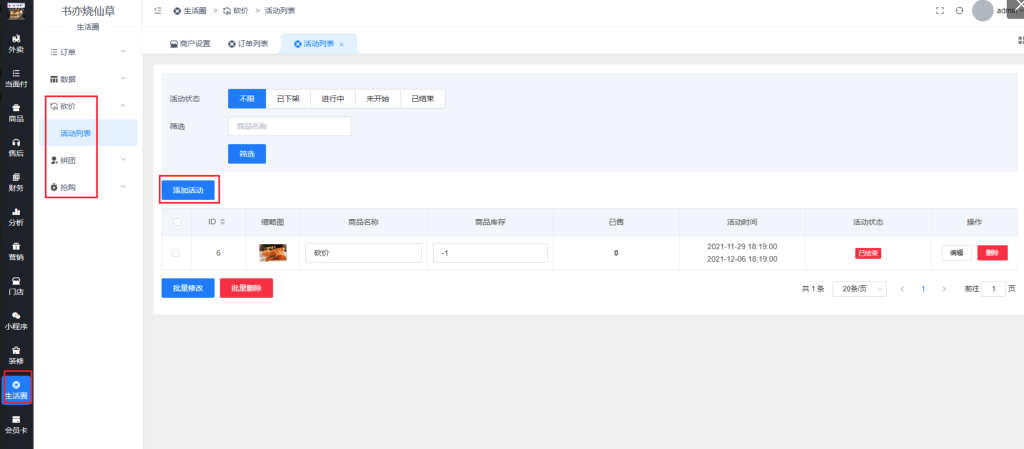The image size is (1024, 449).
Task: Click the refresh icon in top bar
Action: pyautogui.click(x=959, y=10)
